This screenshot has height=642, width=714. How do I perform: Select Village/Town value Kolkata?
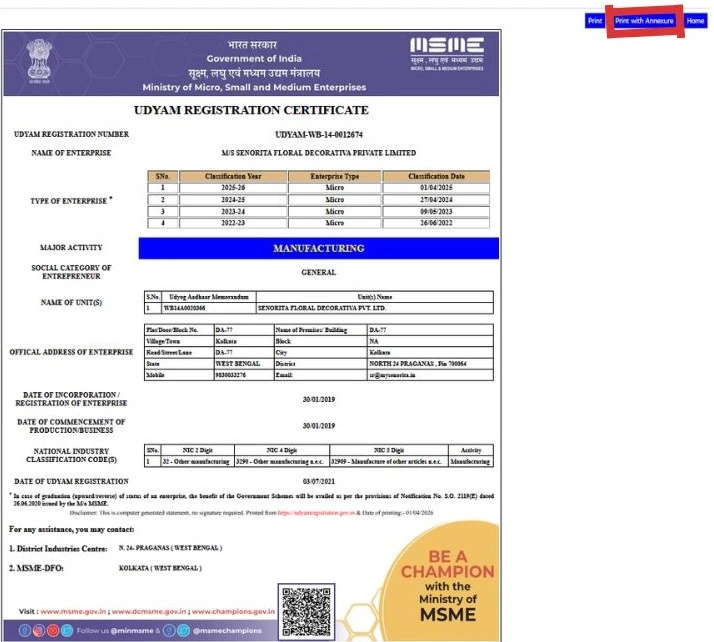coord(244,341)
